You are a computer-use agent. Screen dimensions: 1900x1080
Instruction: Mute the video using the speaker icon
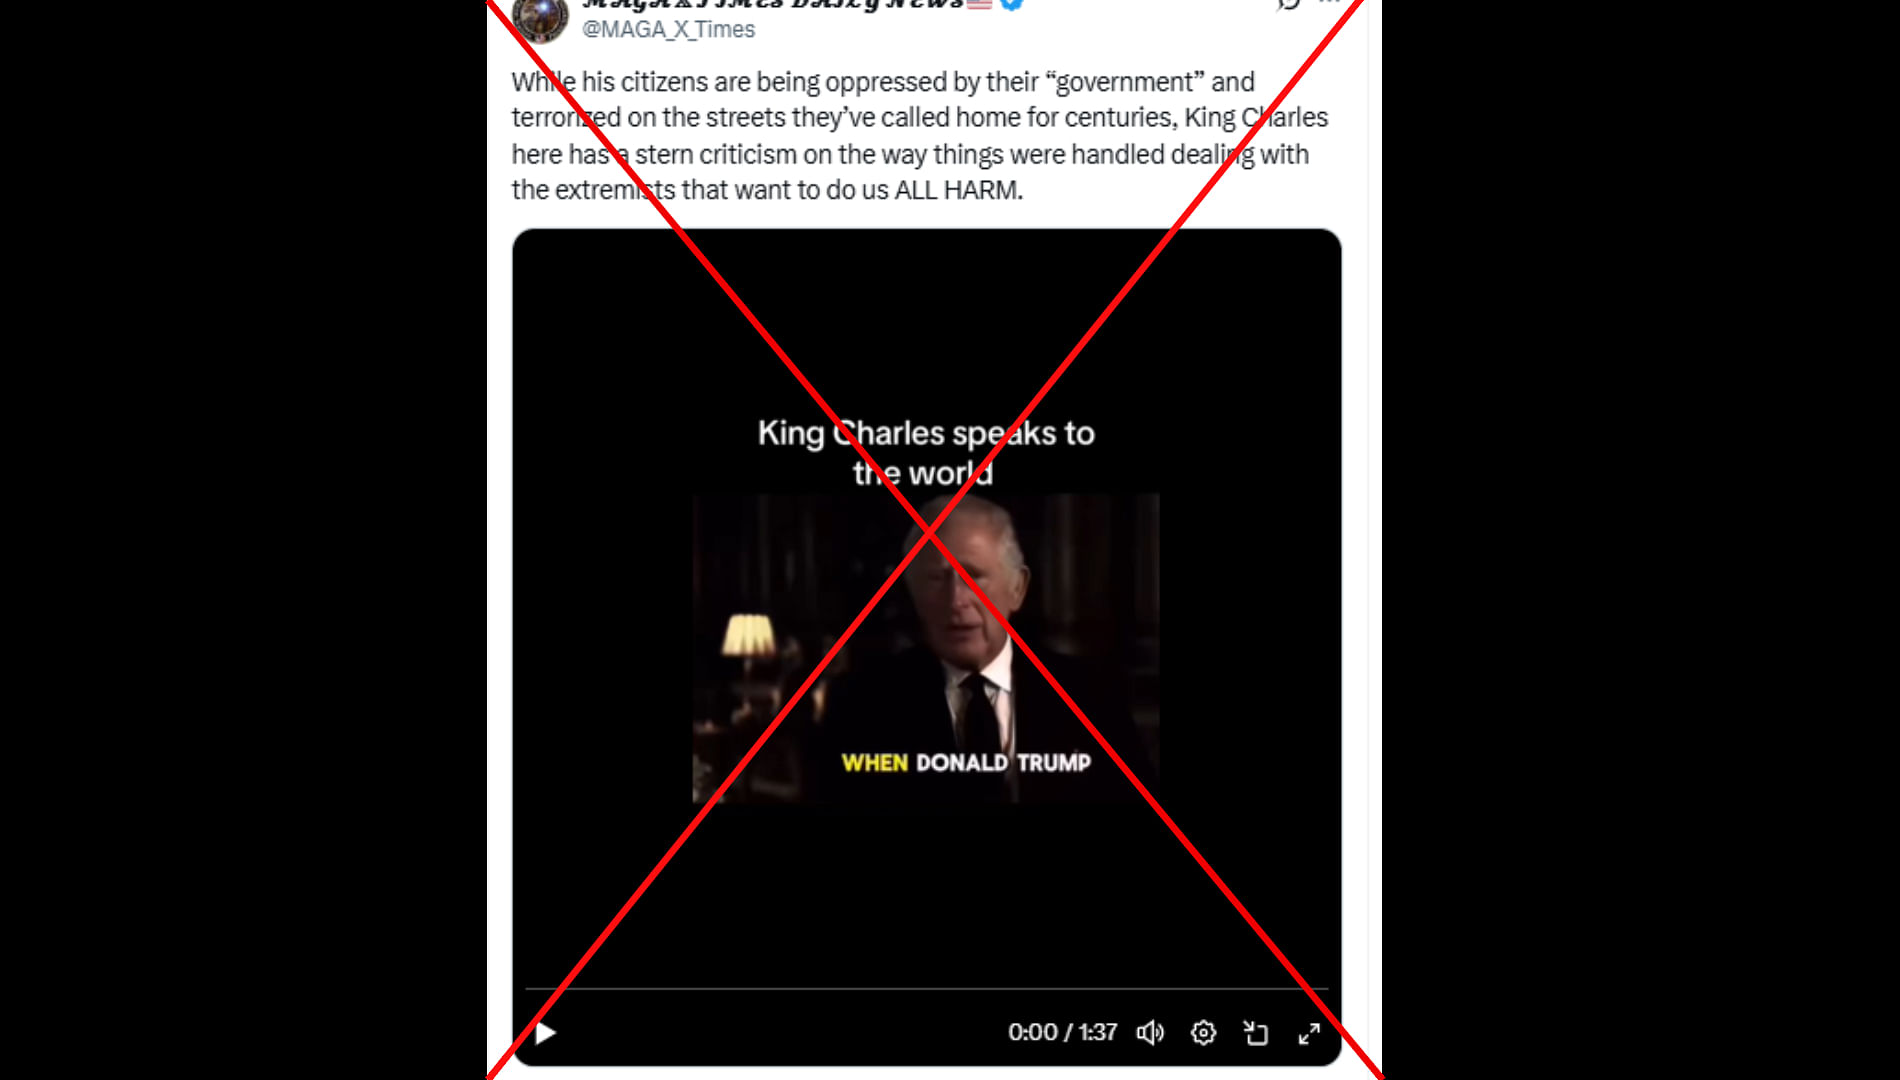tap(1150, 1033)
